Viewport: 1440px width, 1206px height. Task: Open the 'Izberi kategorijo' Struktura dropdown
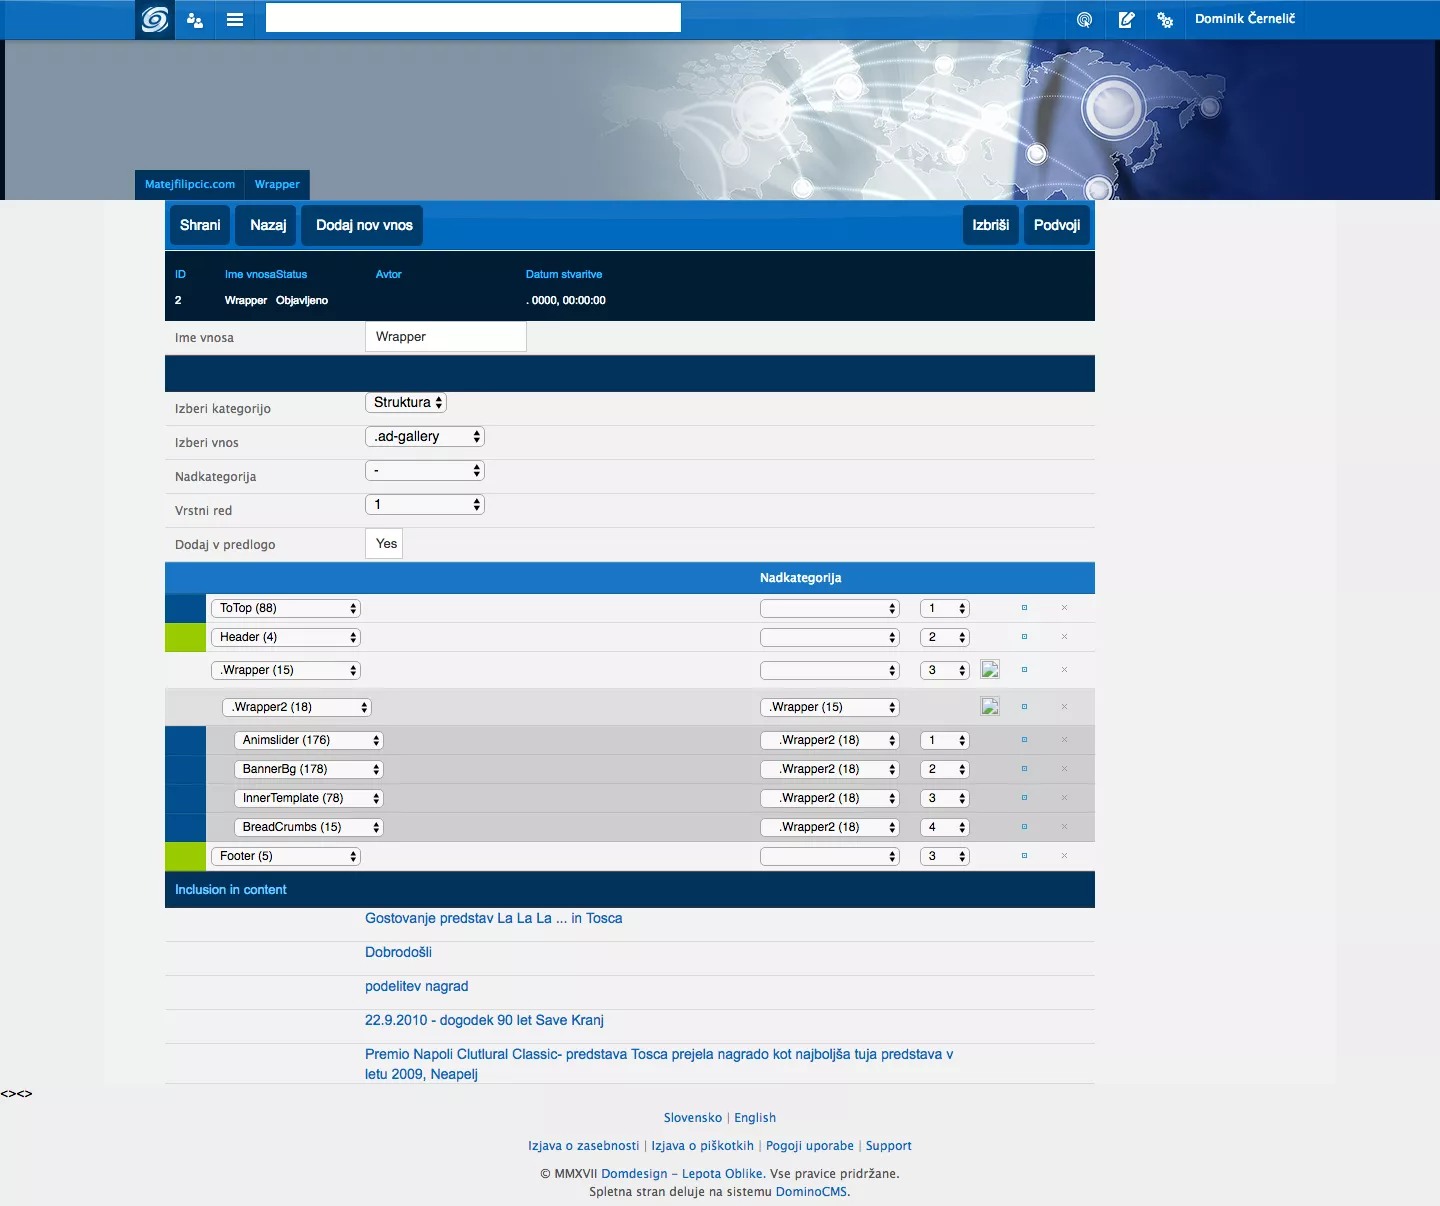406,403
